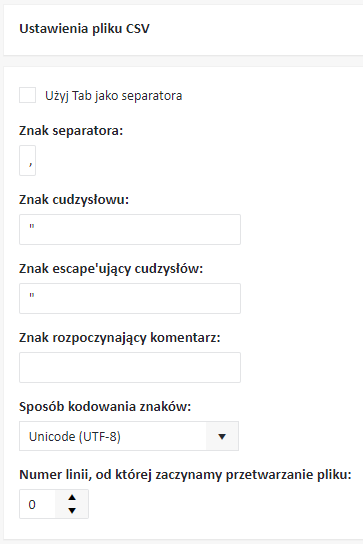Click the Znak escape'ujący cudzysłów label
The width and height of the screenshot is (363, 544).
click(x=111, y=269)
